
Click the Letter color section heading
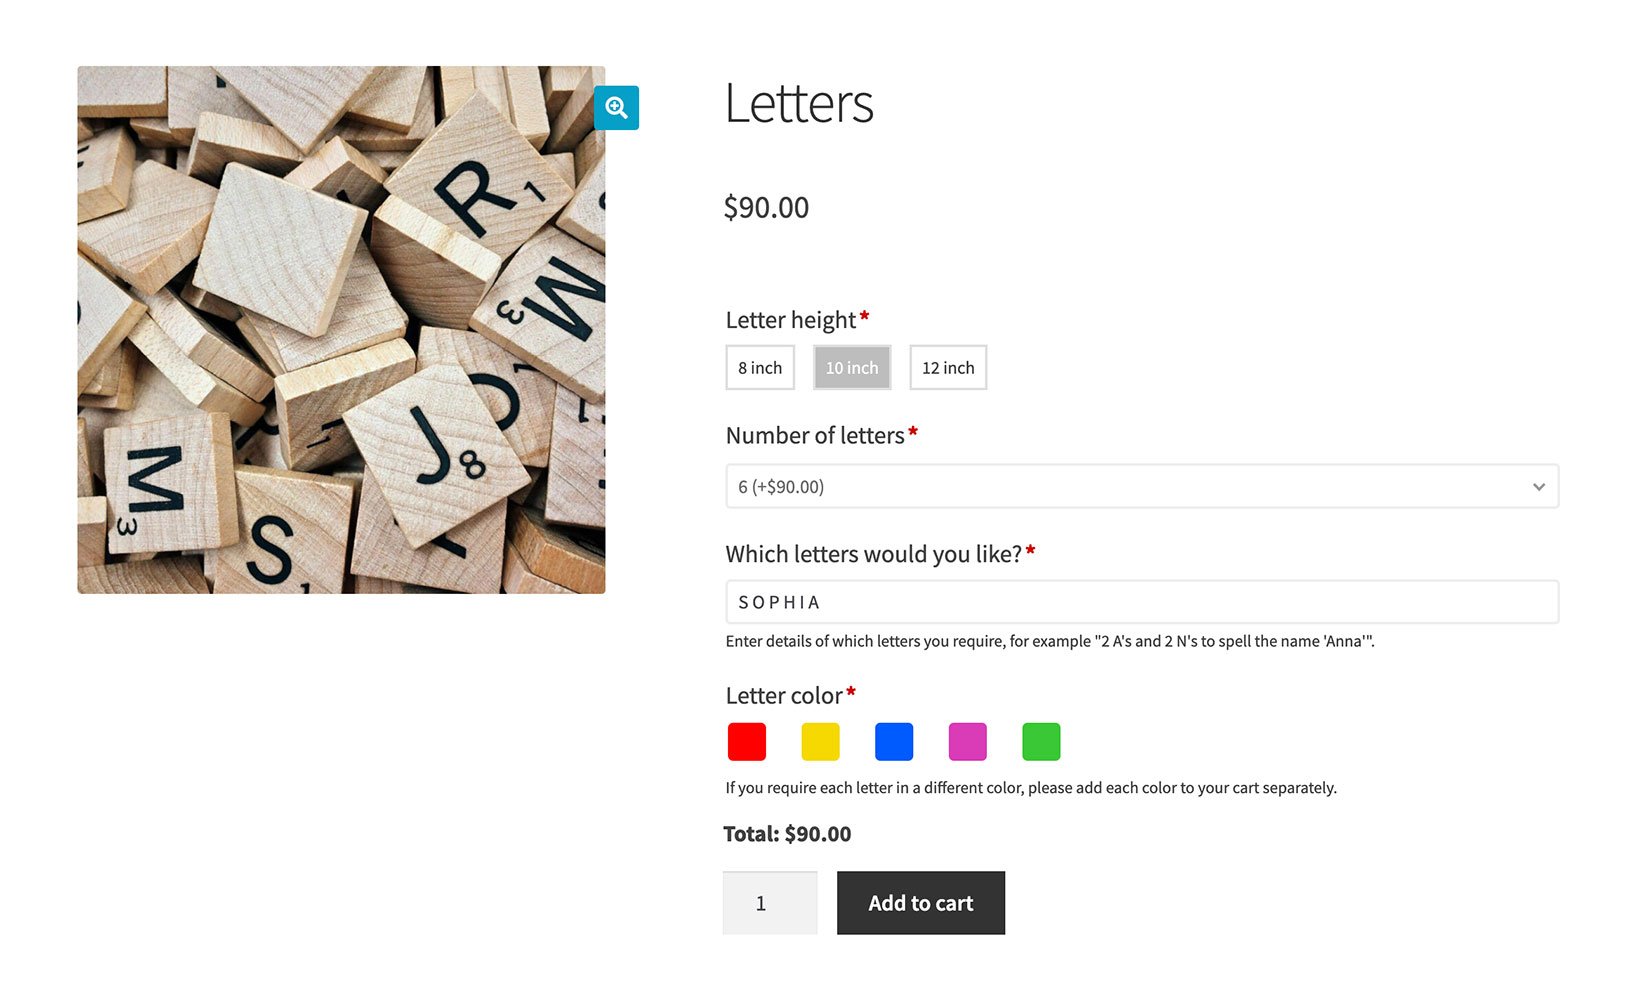(785, 695)
